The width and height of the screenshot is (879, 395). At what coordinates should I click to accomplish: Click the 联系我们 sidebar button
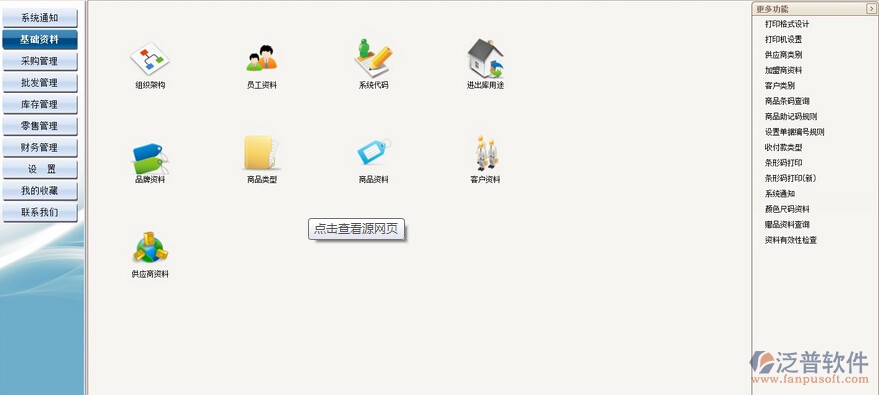(40, 212)
